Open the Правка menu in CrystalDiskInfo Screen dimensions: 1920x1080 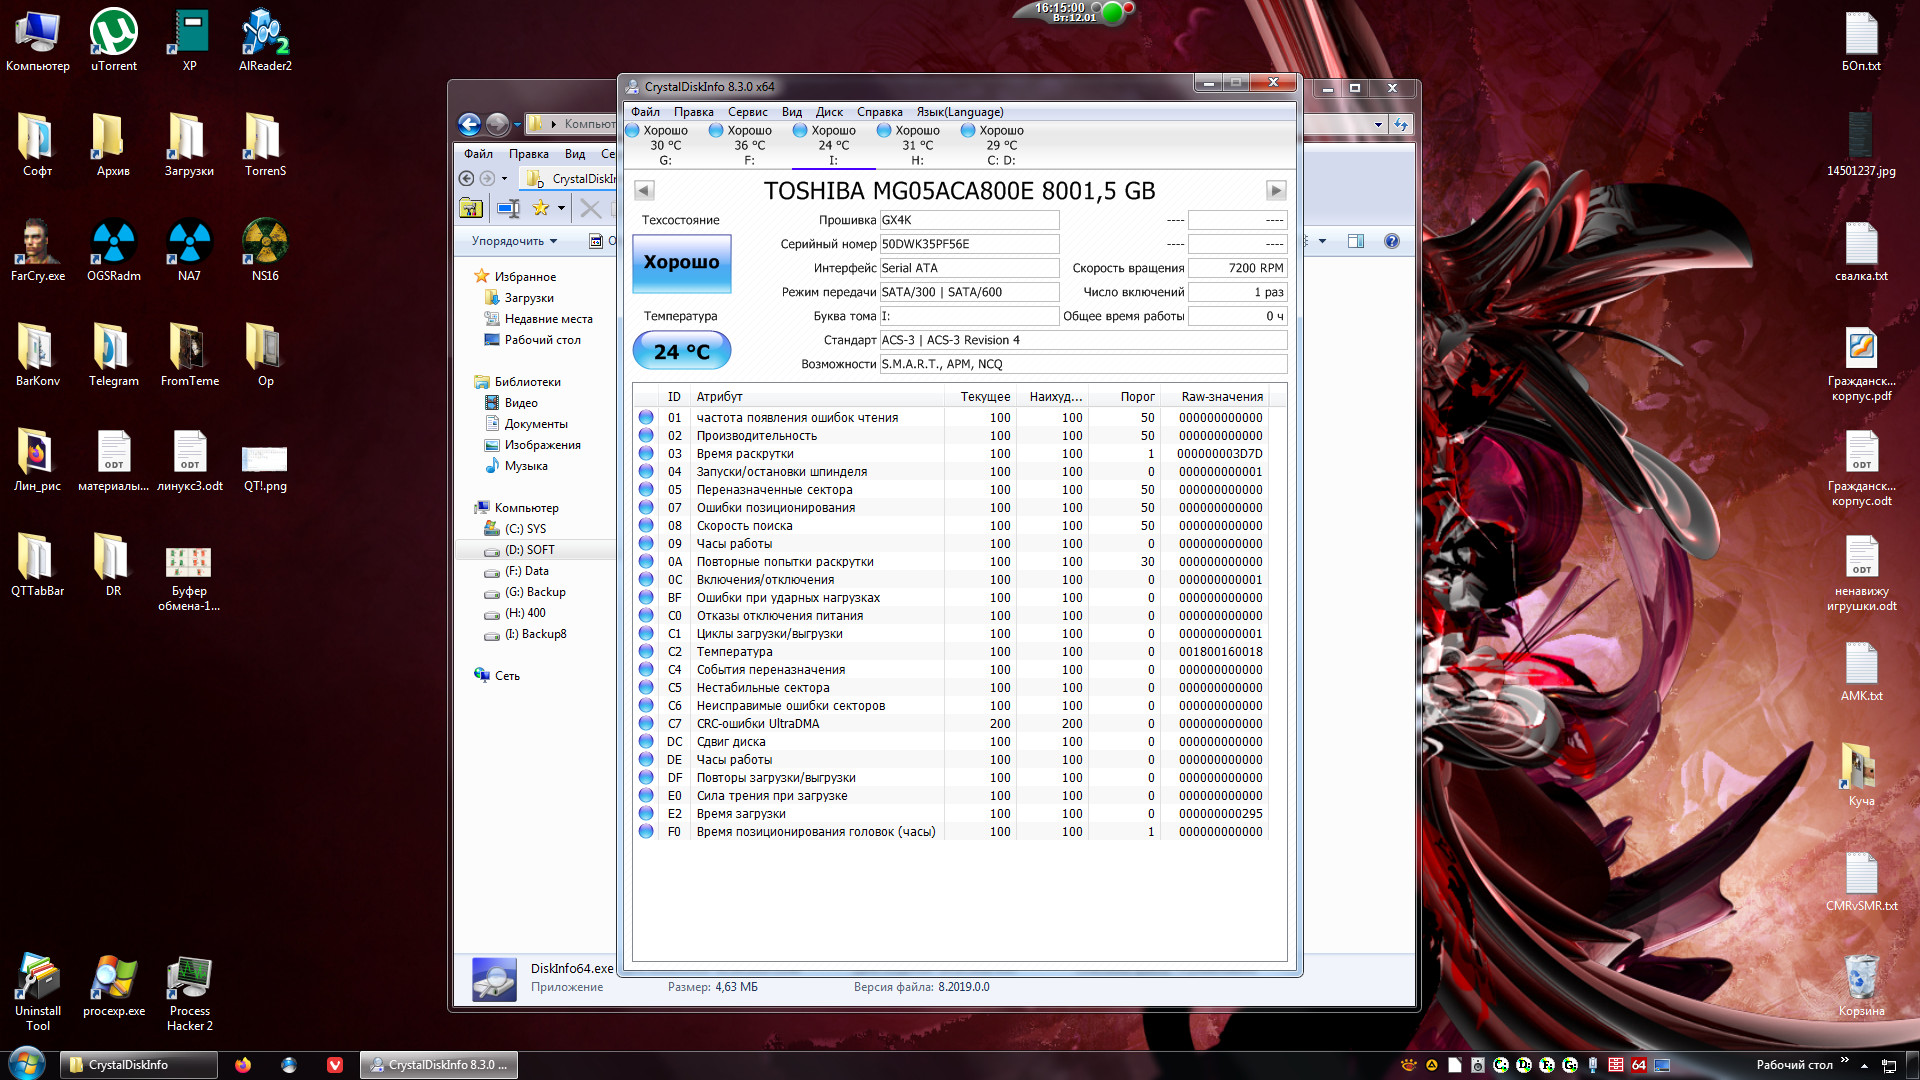click(693, 112)
